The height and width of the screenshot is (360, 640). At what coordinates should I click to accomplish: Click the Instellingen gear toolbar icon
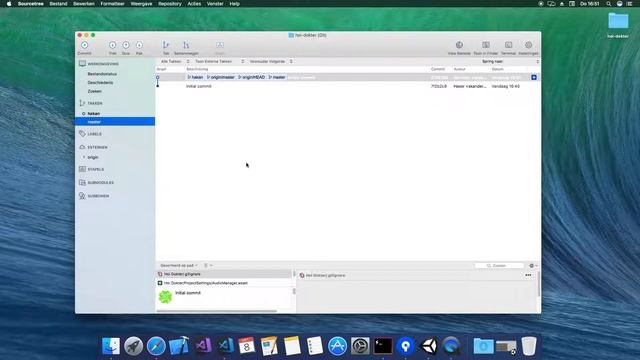click(x=529, y=45)
